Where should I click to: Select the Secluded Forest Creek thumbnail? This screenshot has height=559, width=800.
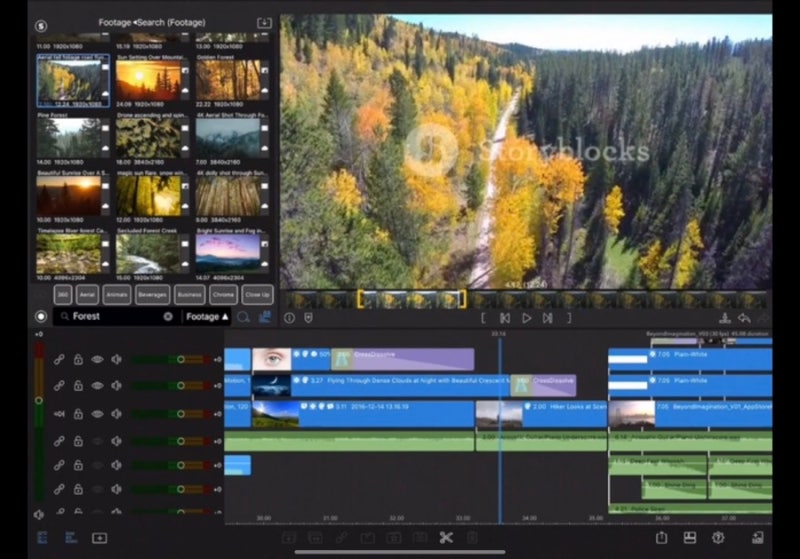tap(148, 254)
